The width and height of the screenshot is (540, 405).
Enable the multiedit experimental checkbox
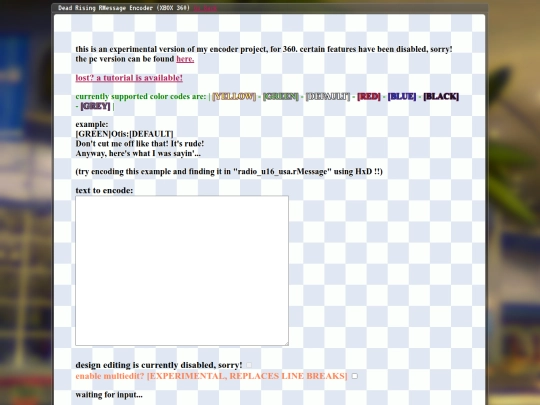coord(354,376)
